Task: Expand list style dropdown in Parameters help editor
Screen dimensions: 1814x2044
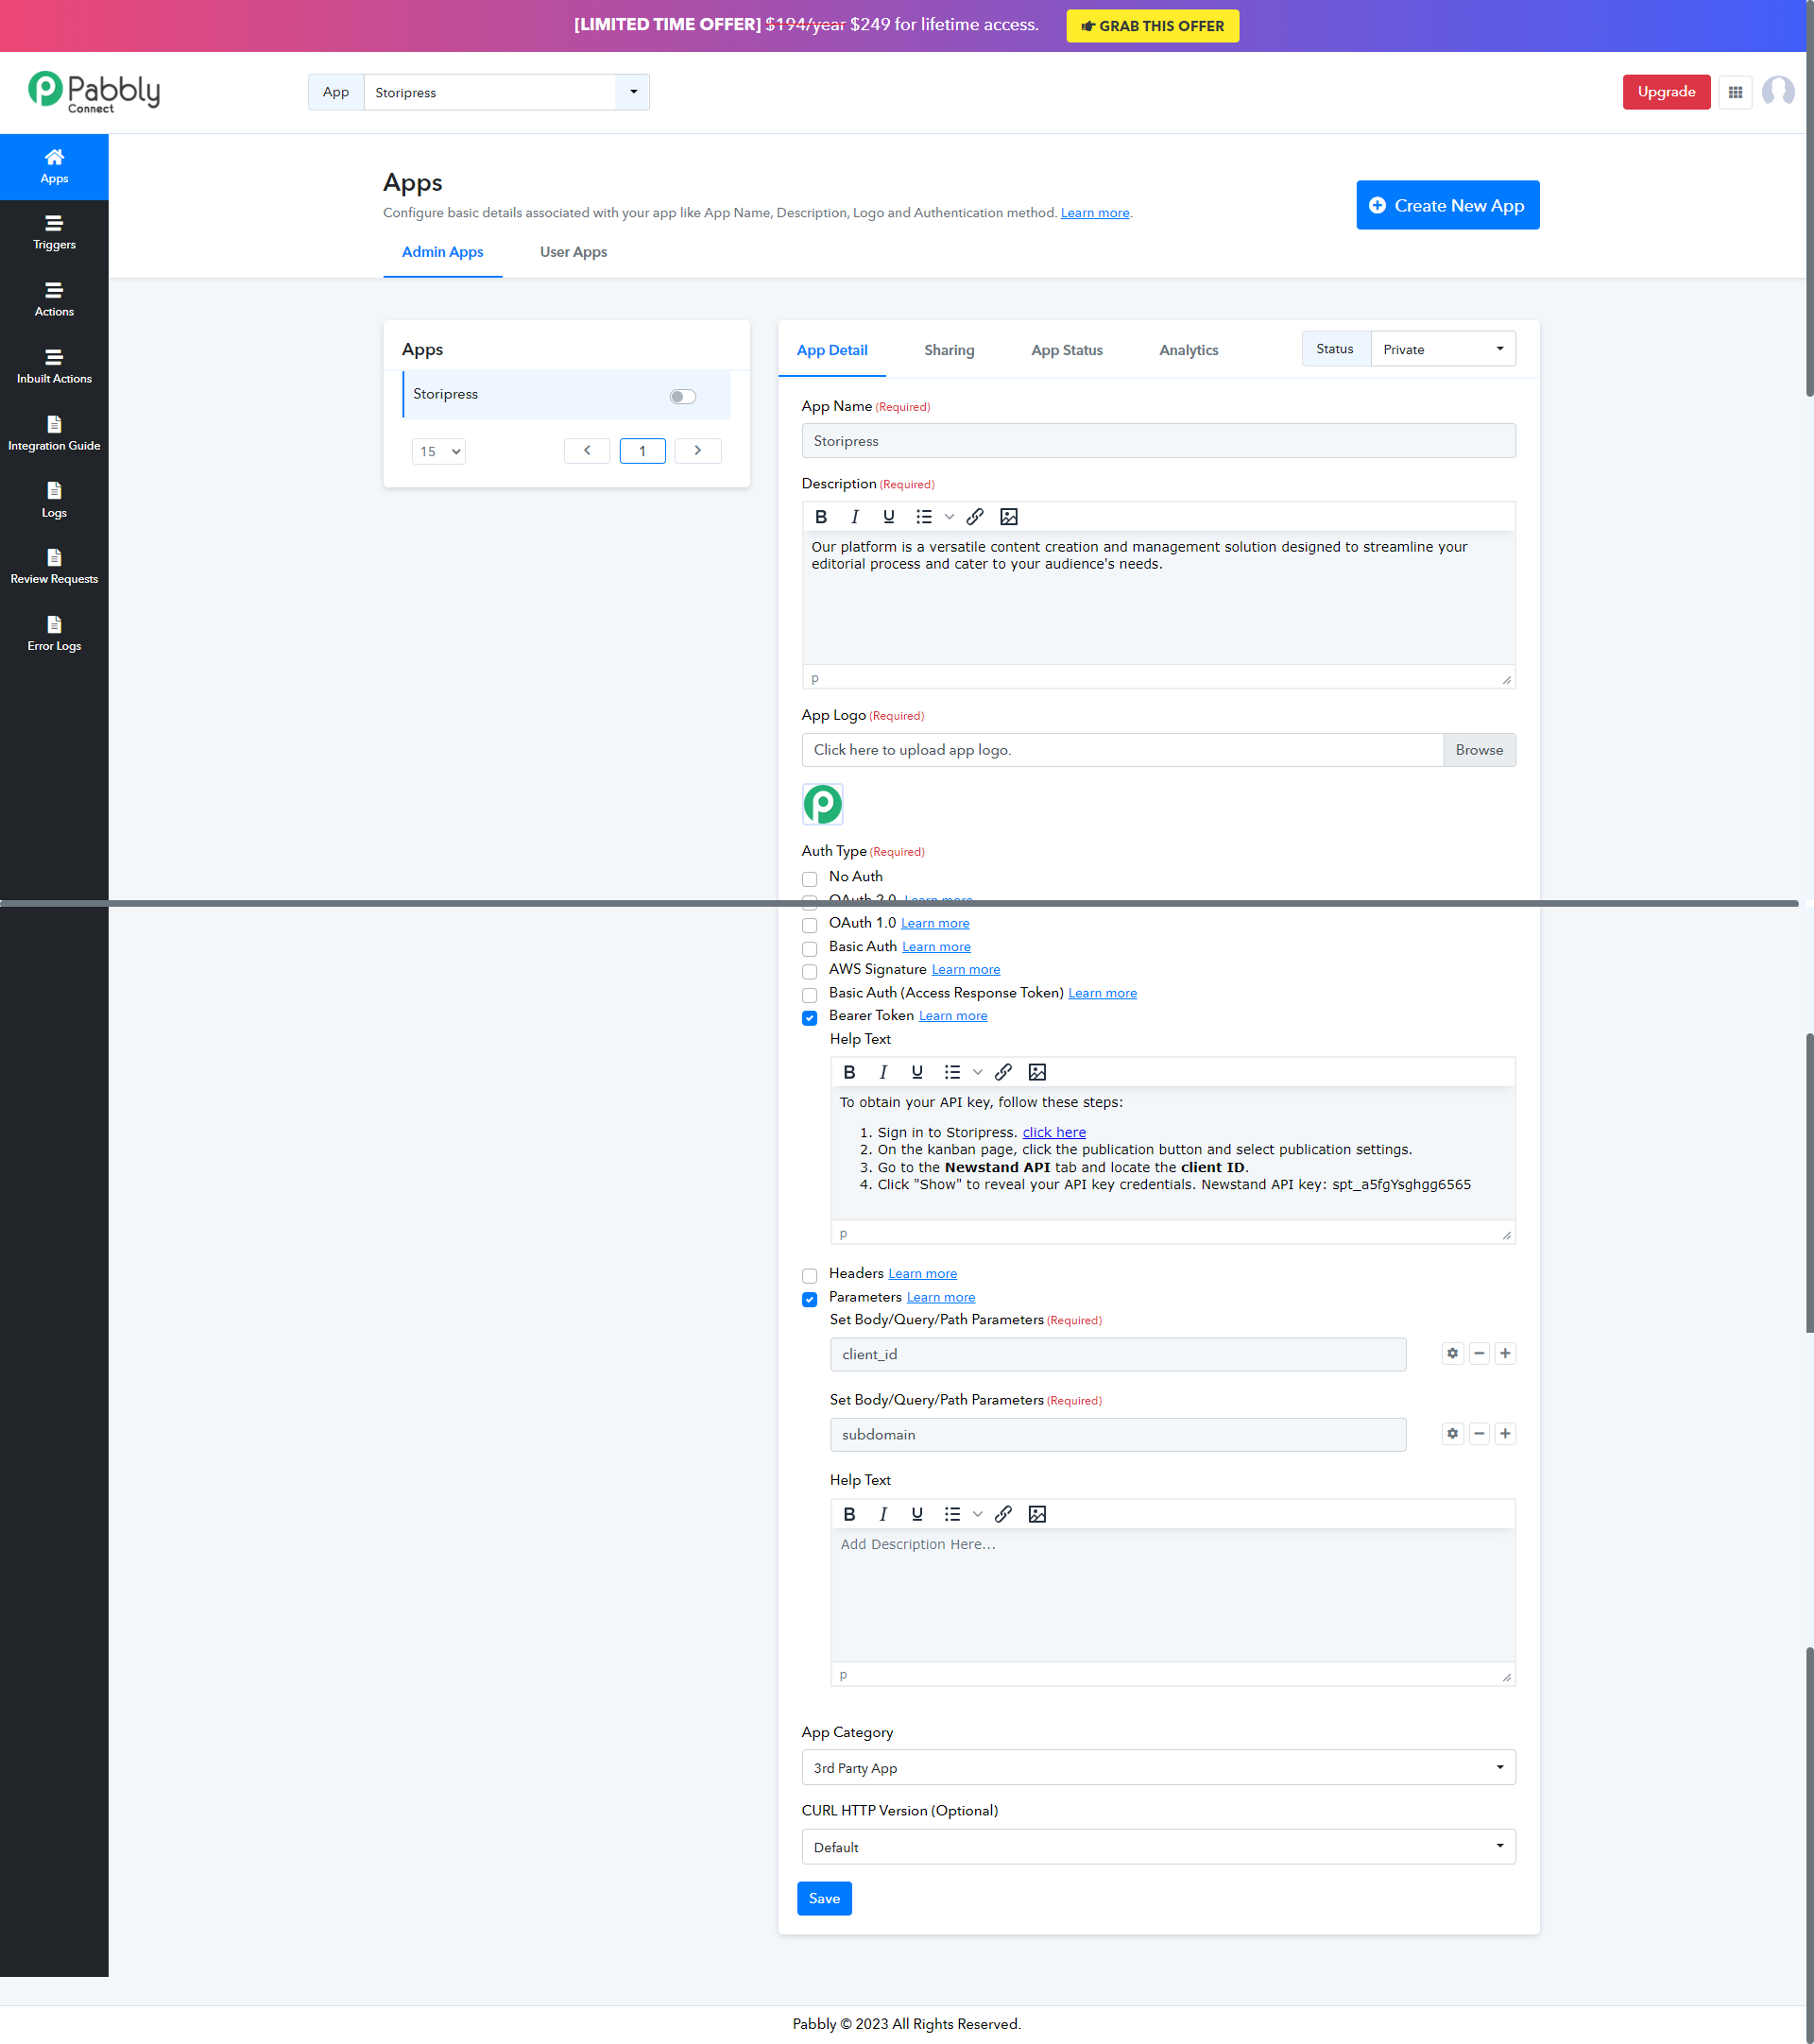Action: point(977,1514)
